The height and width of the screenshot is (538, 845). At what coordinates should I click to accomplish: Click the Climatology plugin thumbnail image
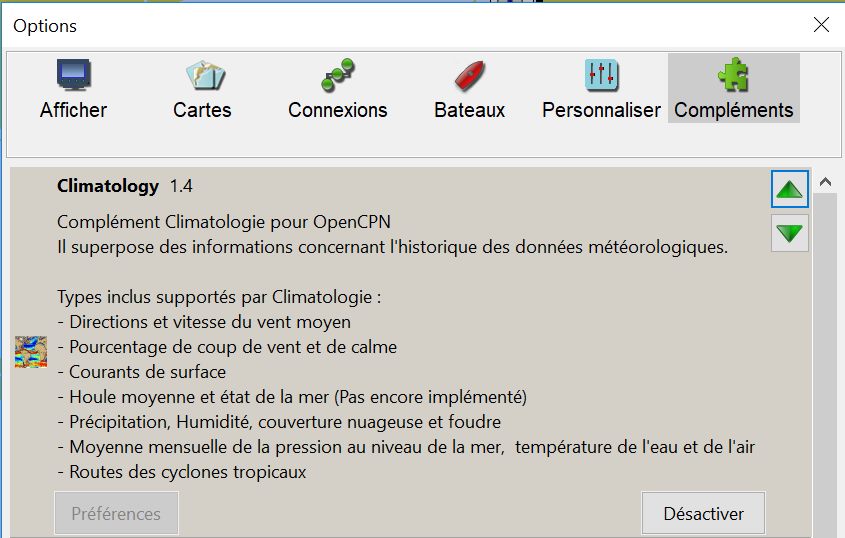click(31, 351)
